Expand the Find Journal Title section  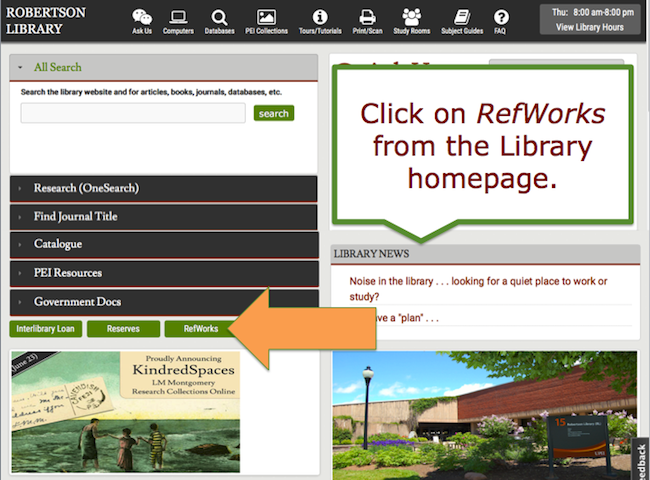[75, 216]
